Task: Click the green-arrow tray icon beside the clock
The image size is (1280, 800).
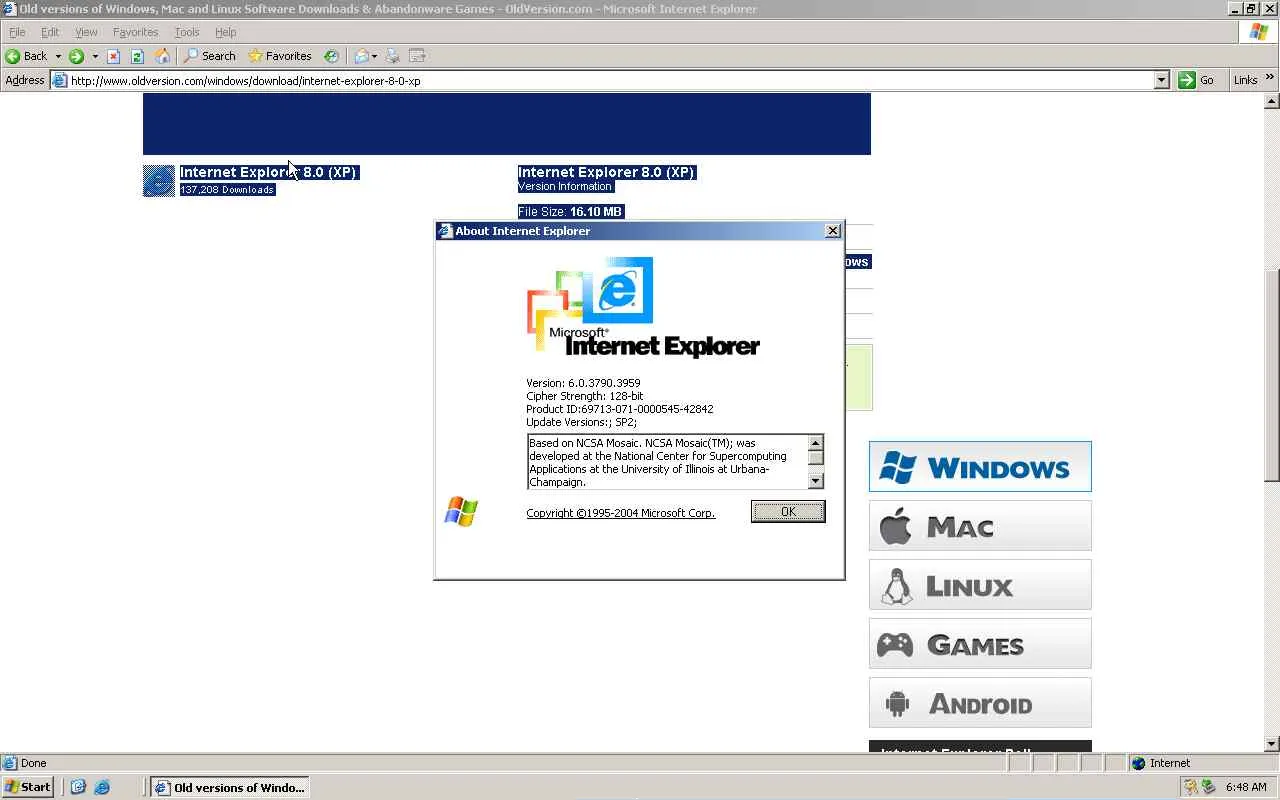Action: pyautogui.click(x=1208, y=787)
